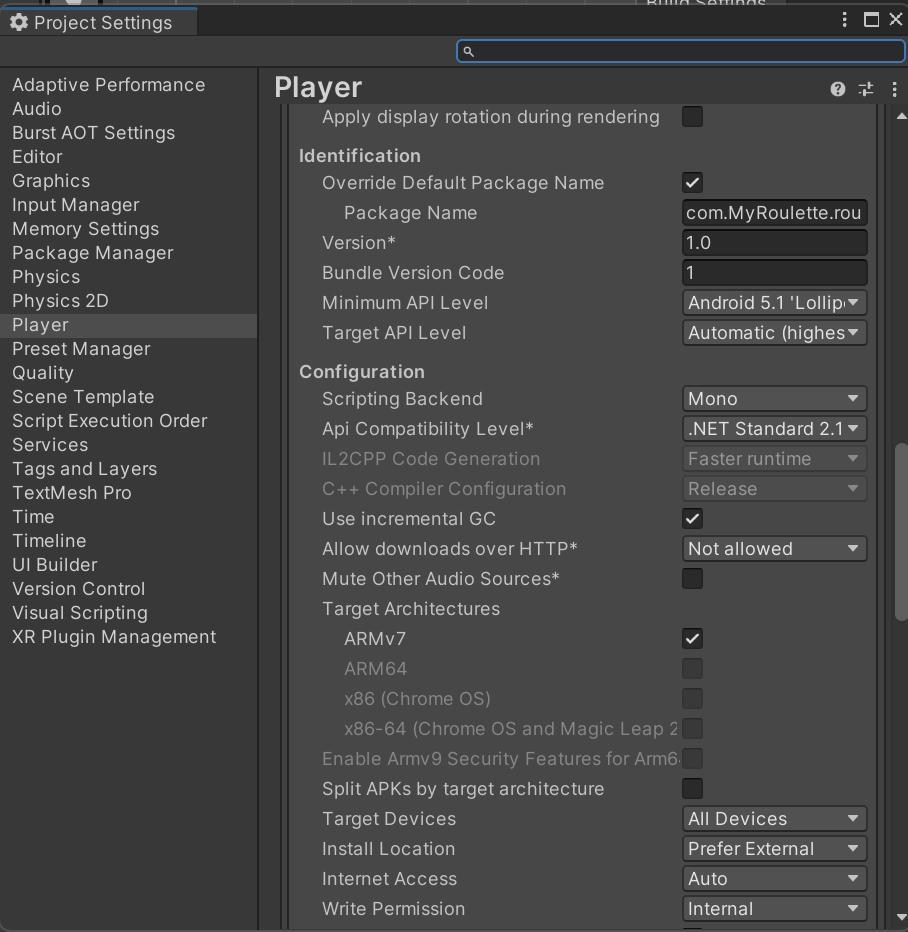This screenshot has height=932, width=908.
Task: Select Graphics in the settings sidebar
Action: point(51,181)
